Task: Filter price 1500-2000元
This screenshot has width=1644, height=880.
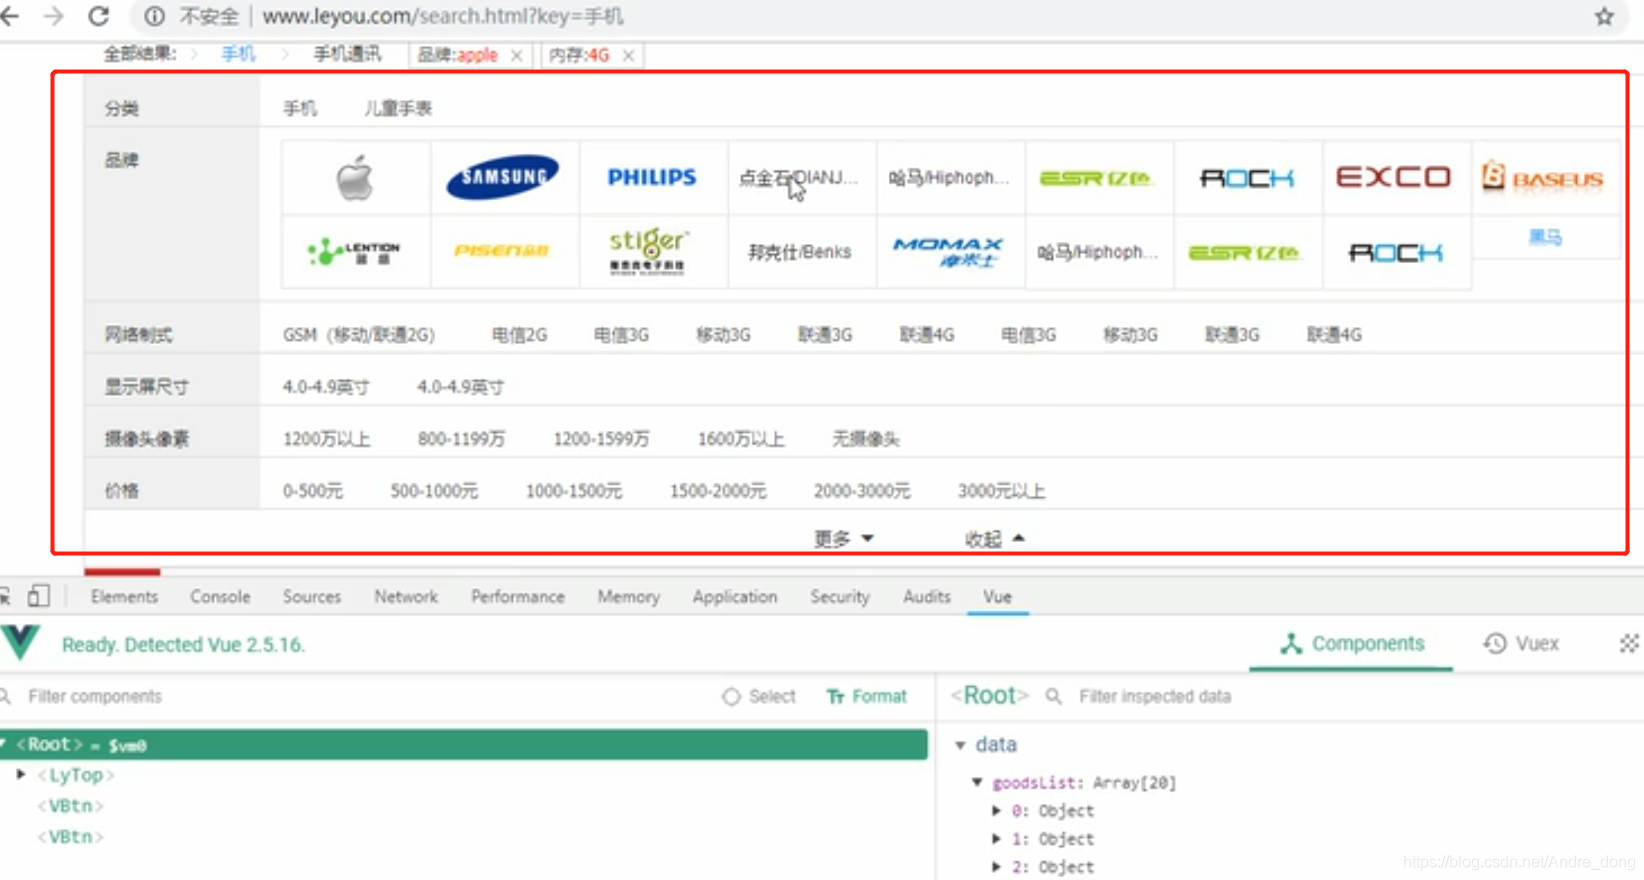Action: [718, 490]
